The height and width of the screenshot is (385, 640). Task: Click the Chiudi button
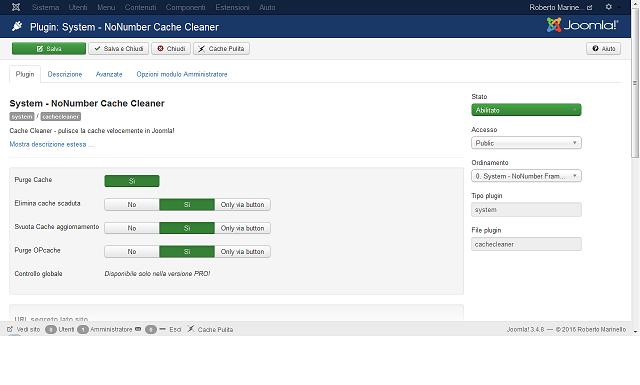[x=171, y=49]
